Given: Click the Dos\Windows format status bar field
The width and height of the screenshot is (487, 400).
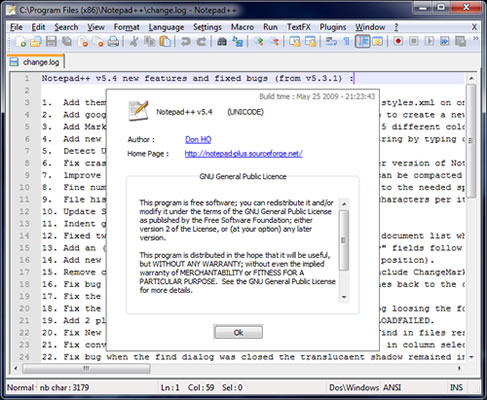Looking at the screenshot, I should point(354,387).
